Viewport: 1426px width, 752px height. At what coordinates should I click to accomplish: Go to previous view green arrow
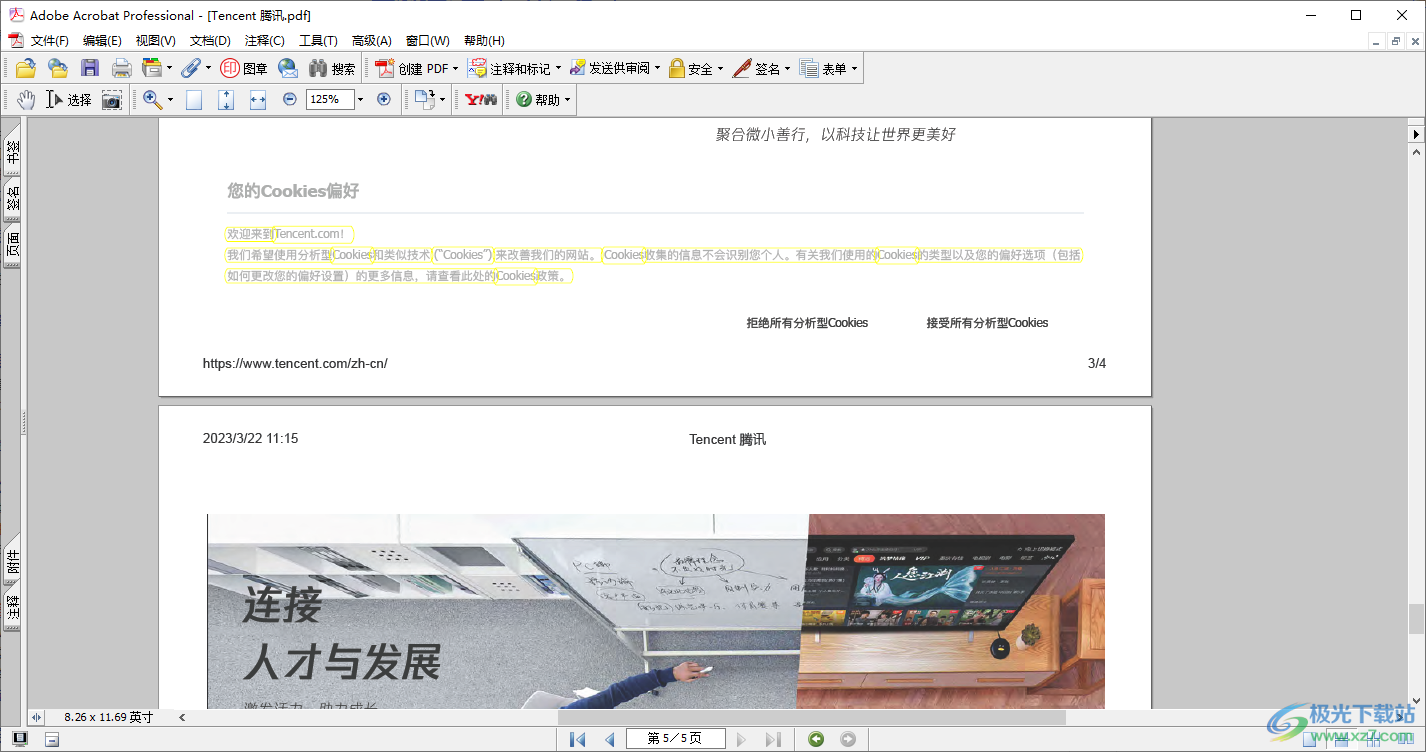pyautogui.click(x=817, y=739)
